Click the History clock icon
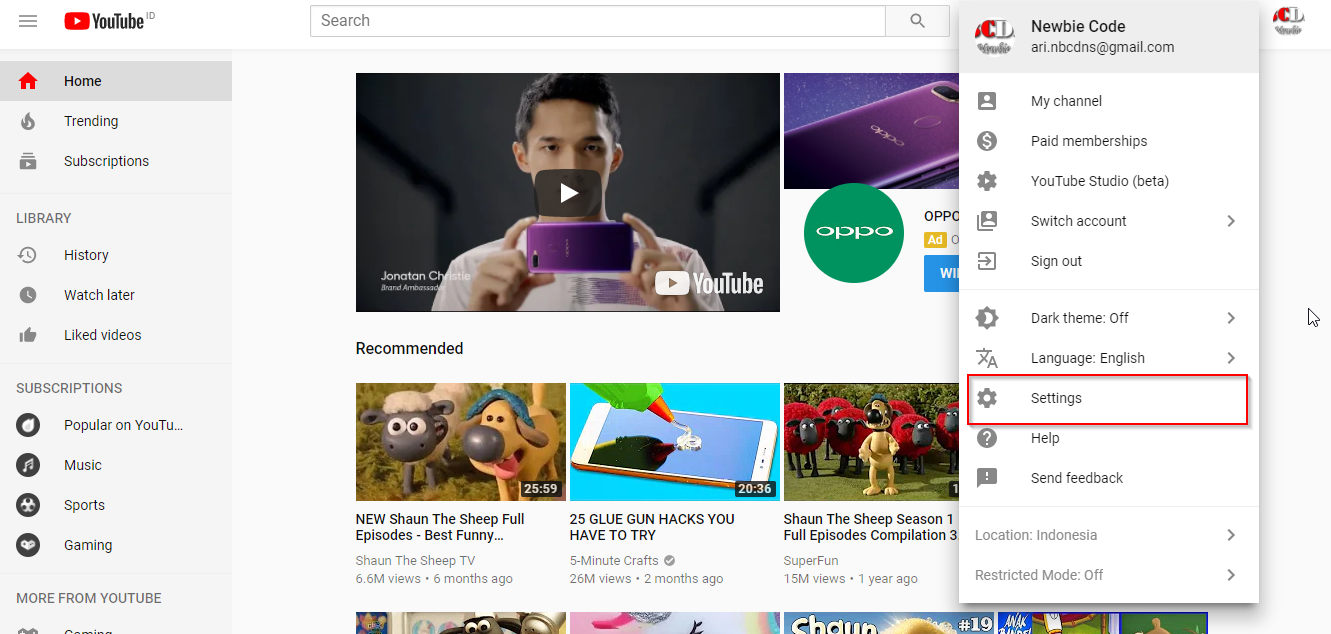The width and height of the screenshot is (1331, 634). (x=28, y=255)
